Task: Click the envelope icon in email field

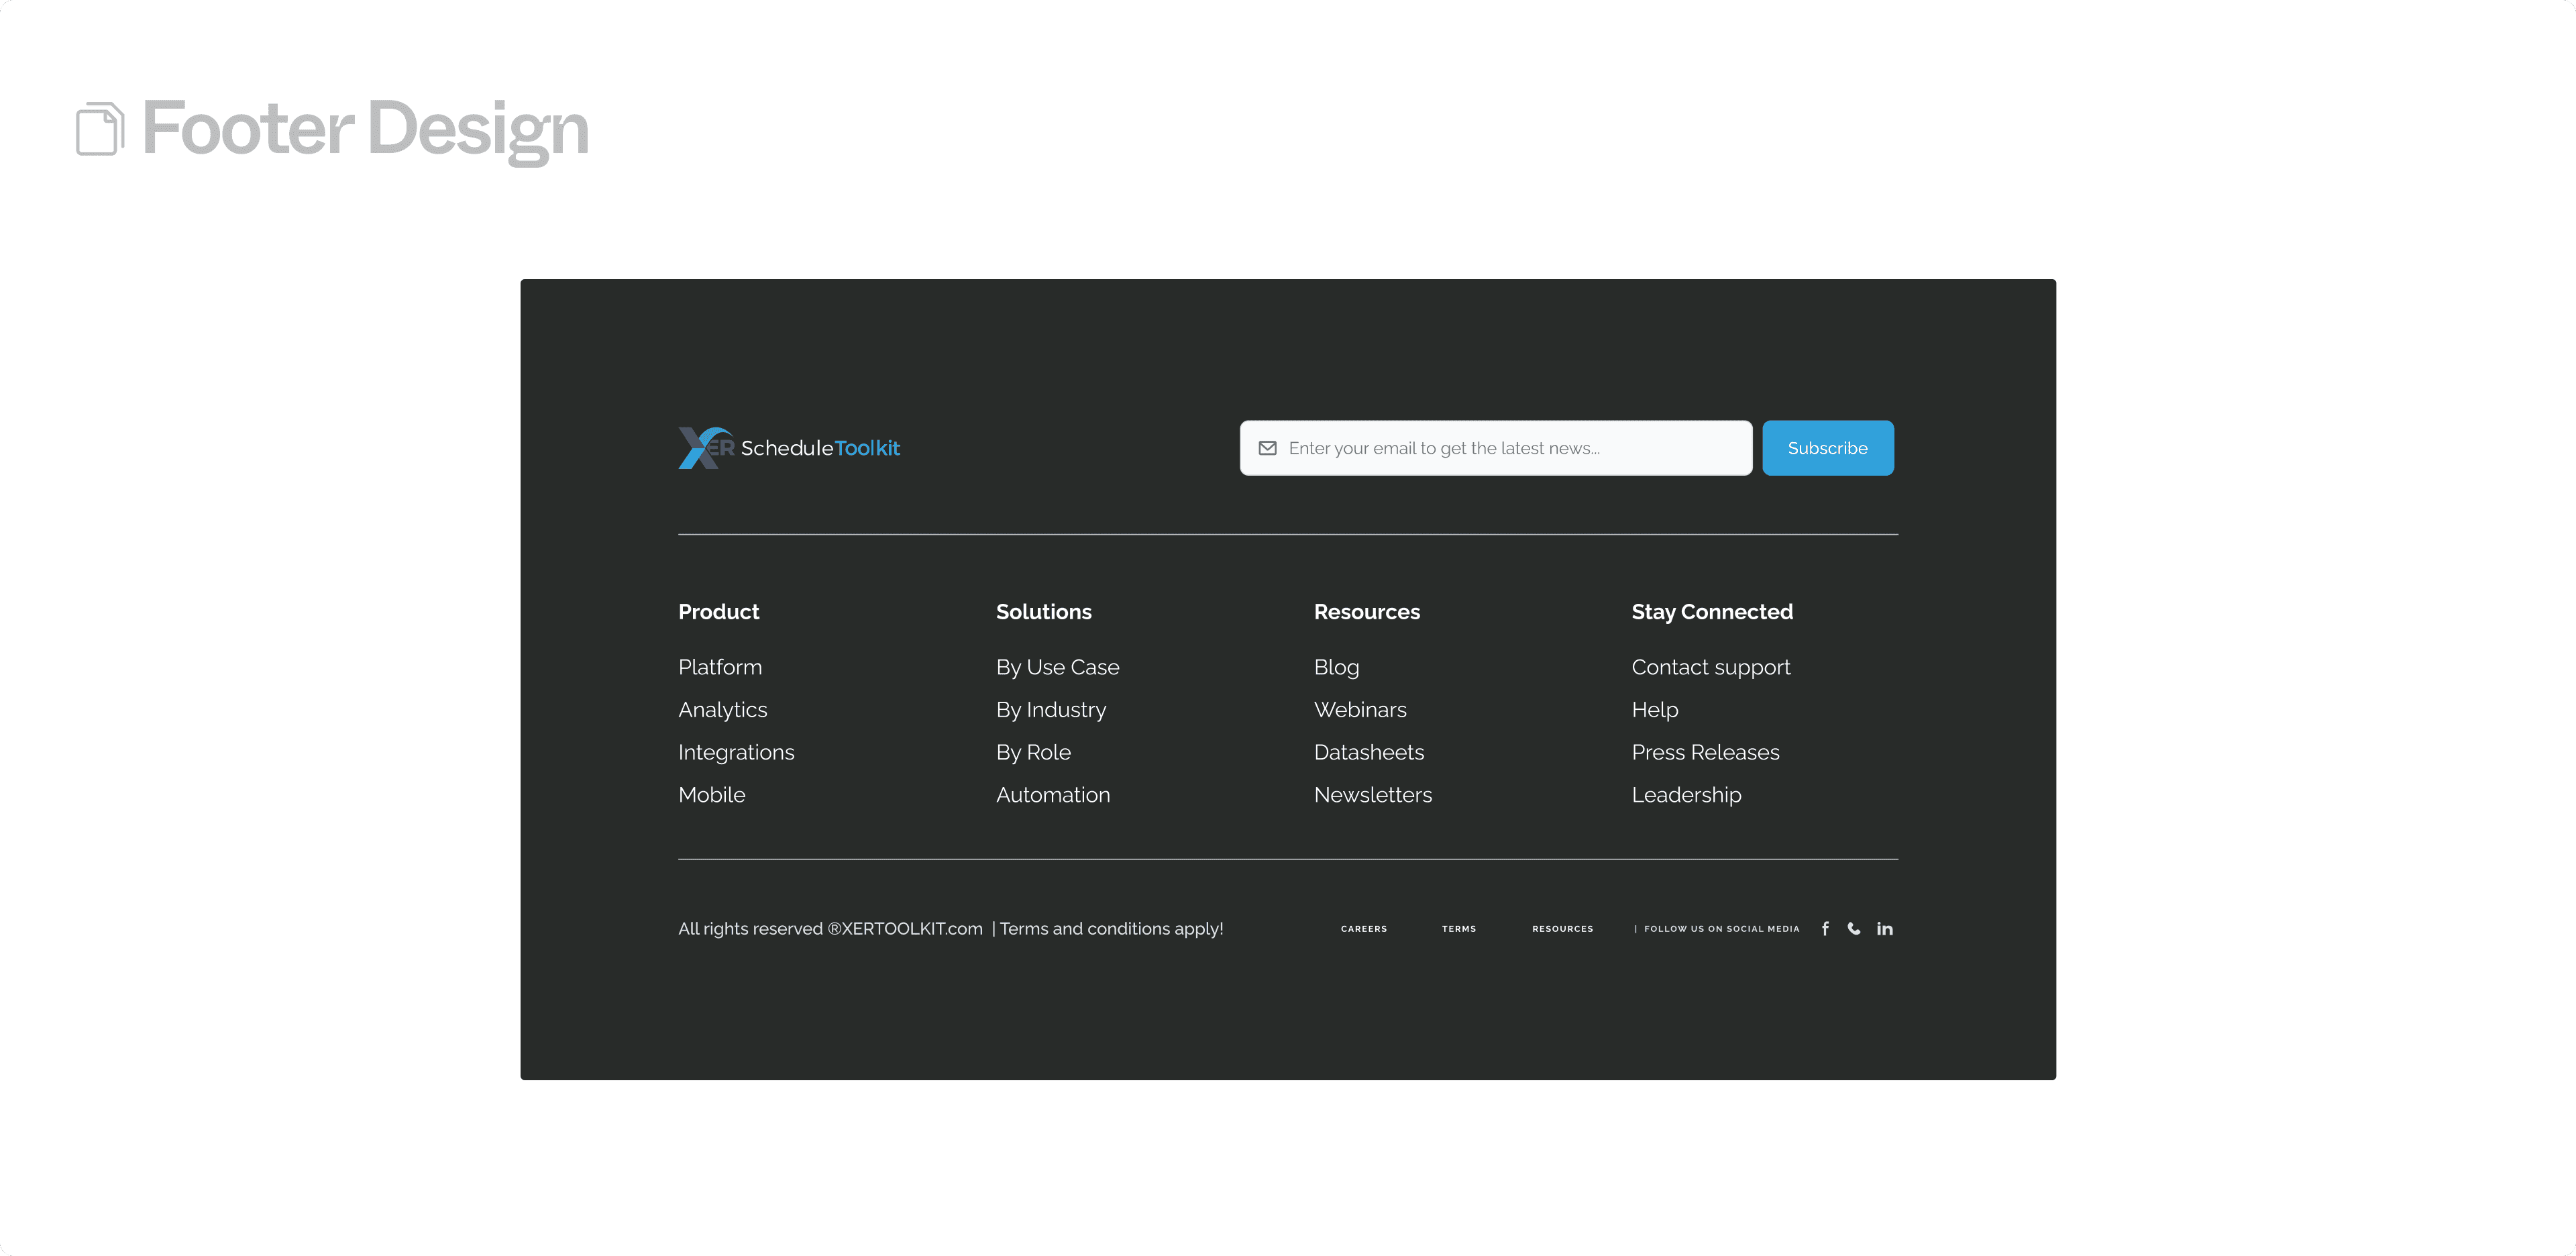Action: click(x=1267, y=448)
